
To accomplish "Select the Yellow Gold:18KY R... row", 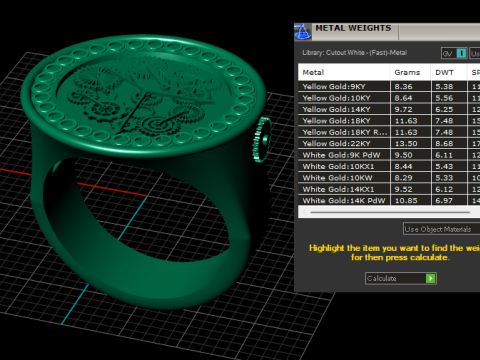I will click(x=389, y=132).
